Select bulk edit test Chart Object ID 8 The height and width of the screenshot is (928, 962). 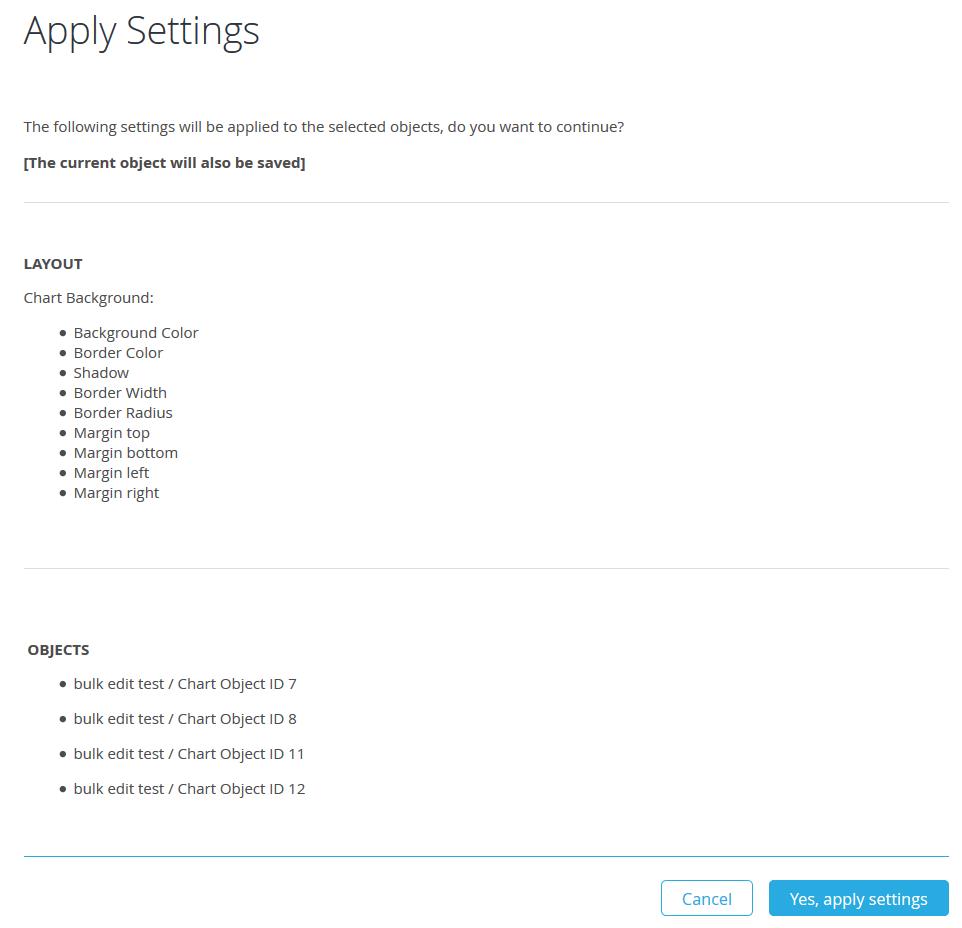pyautogui.click(x=185, y=719)
